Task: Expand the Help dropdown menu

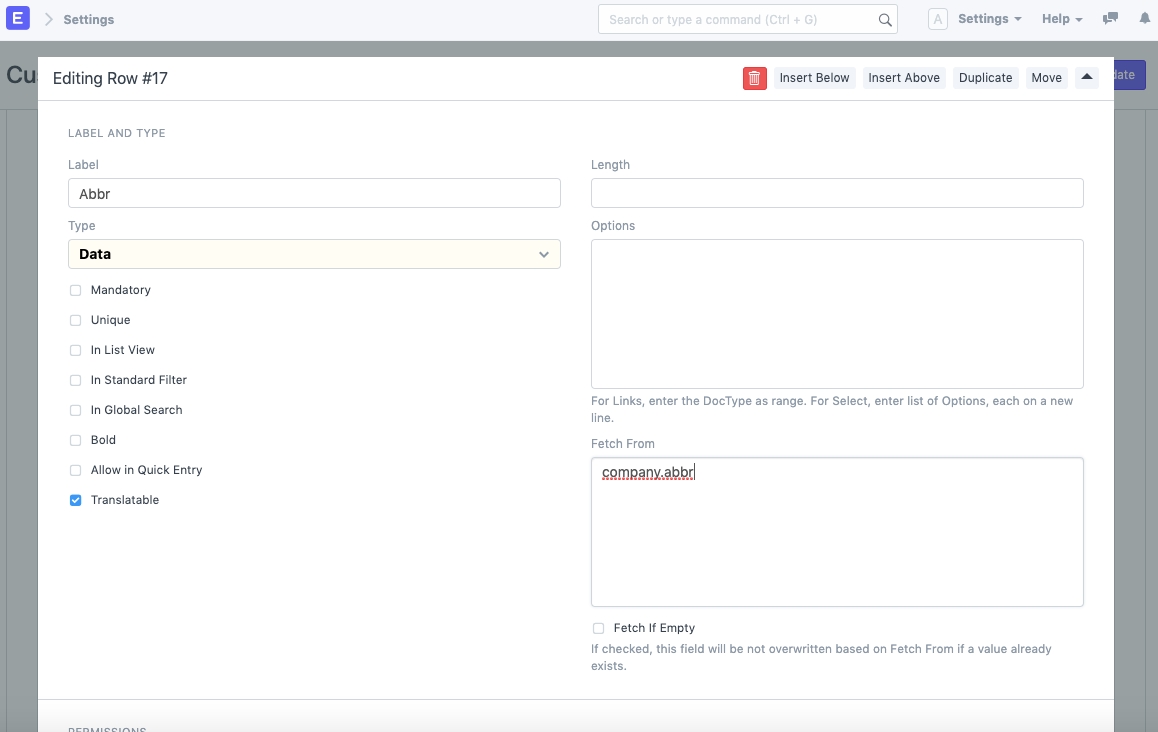Action: (1062, 19)
